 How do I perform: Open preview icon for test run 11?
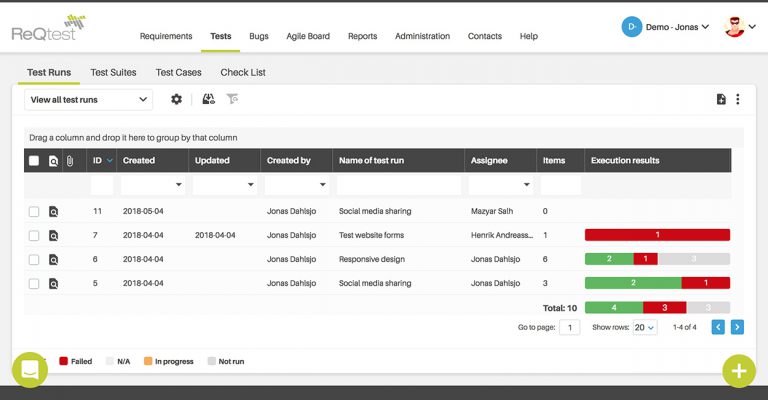tap(53, 212)
